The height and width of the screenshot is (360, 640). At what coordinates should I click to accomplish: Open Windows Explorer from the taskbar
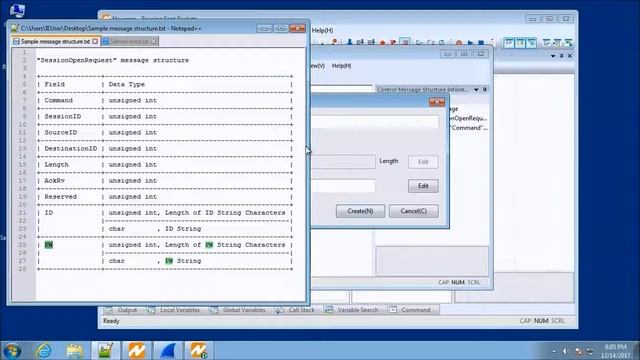point(74,351)
